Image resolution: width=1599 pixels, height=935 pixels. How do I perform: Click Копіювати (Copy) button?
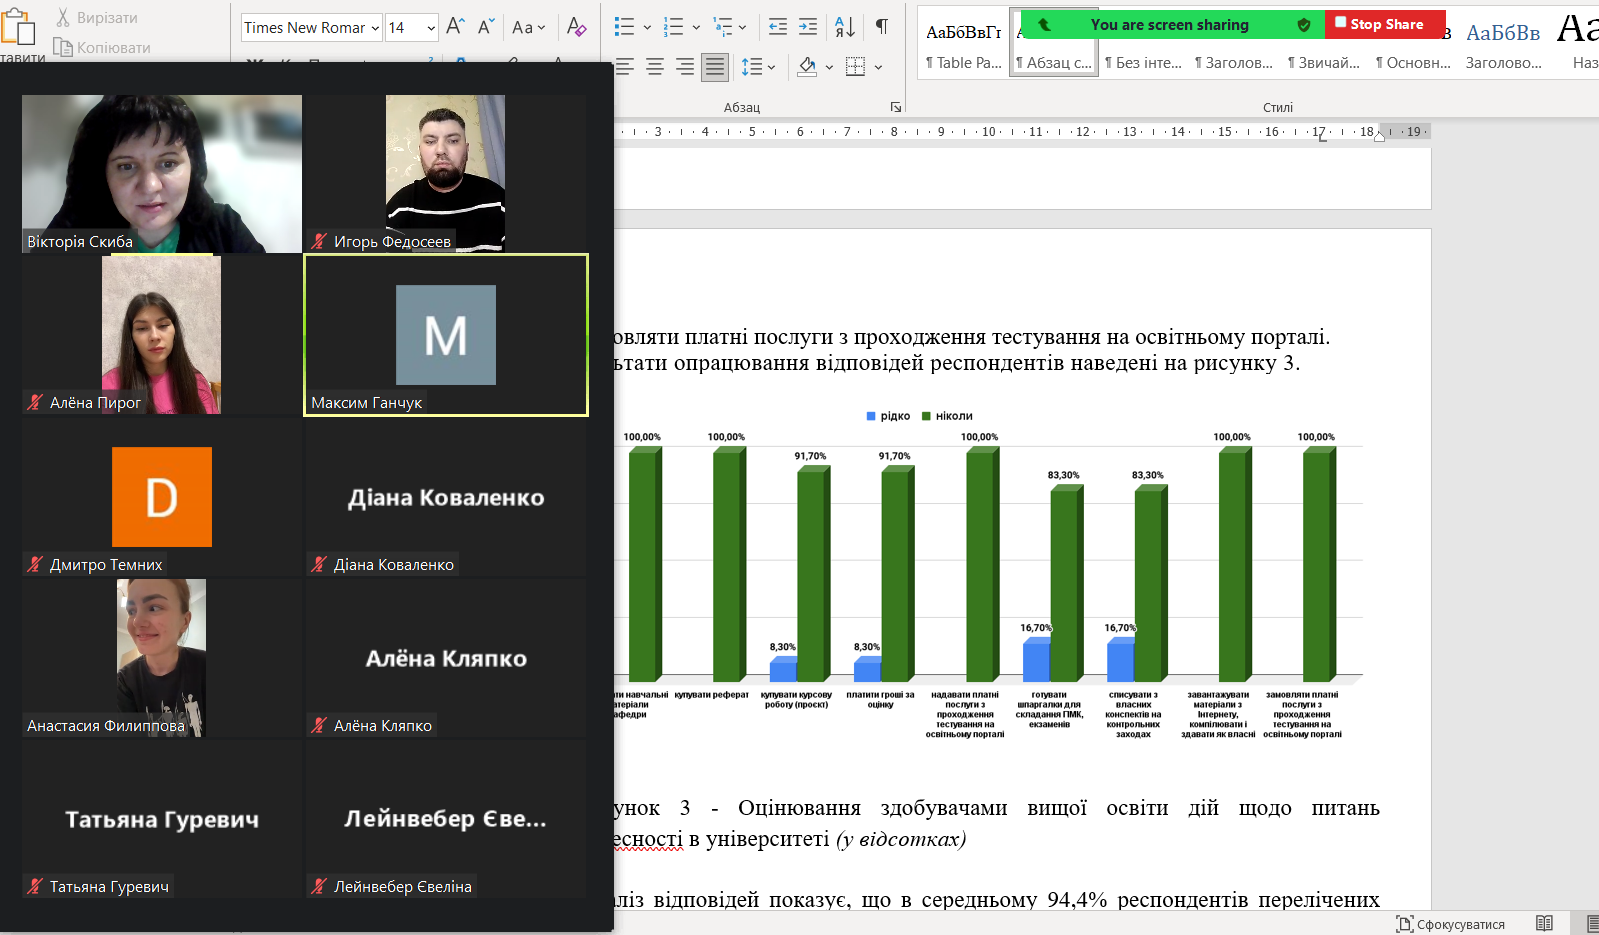103,47
